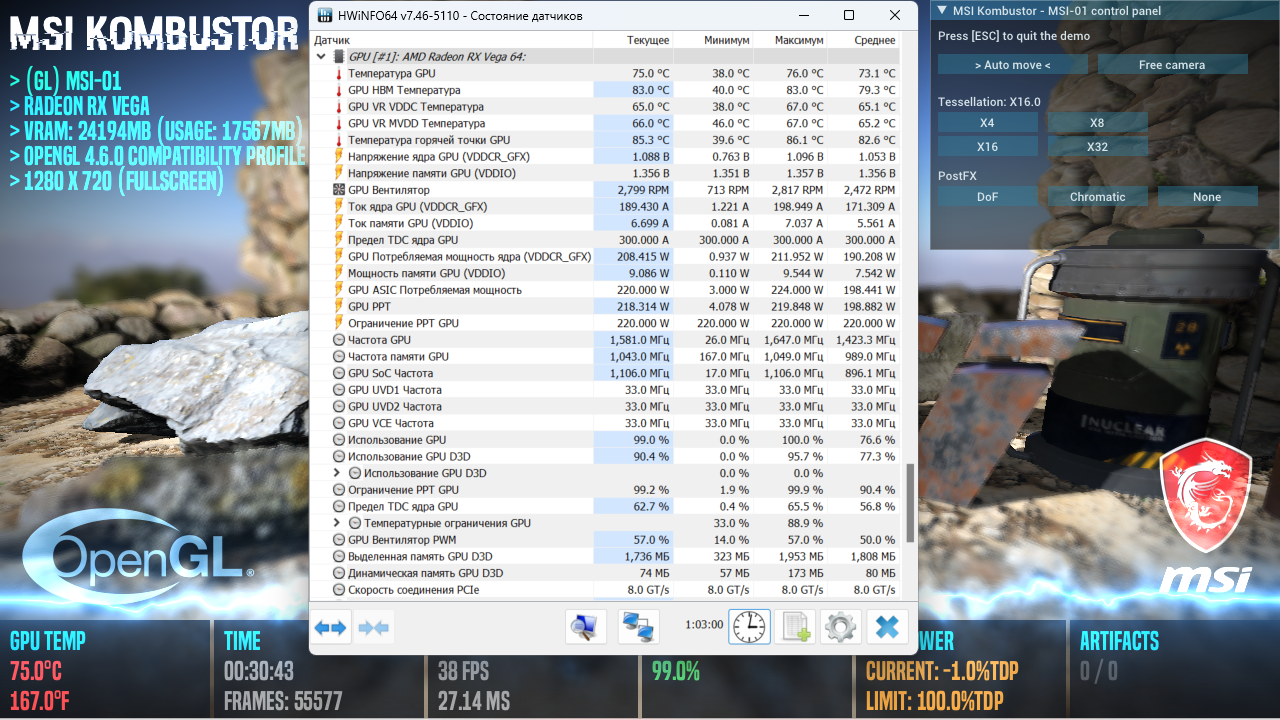
Task: Click average value 1,423.3 МГц GPU frequency
Action: [x=866, y=340]
